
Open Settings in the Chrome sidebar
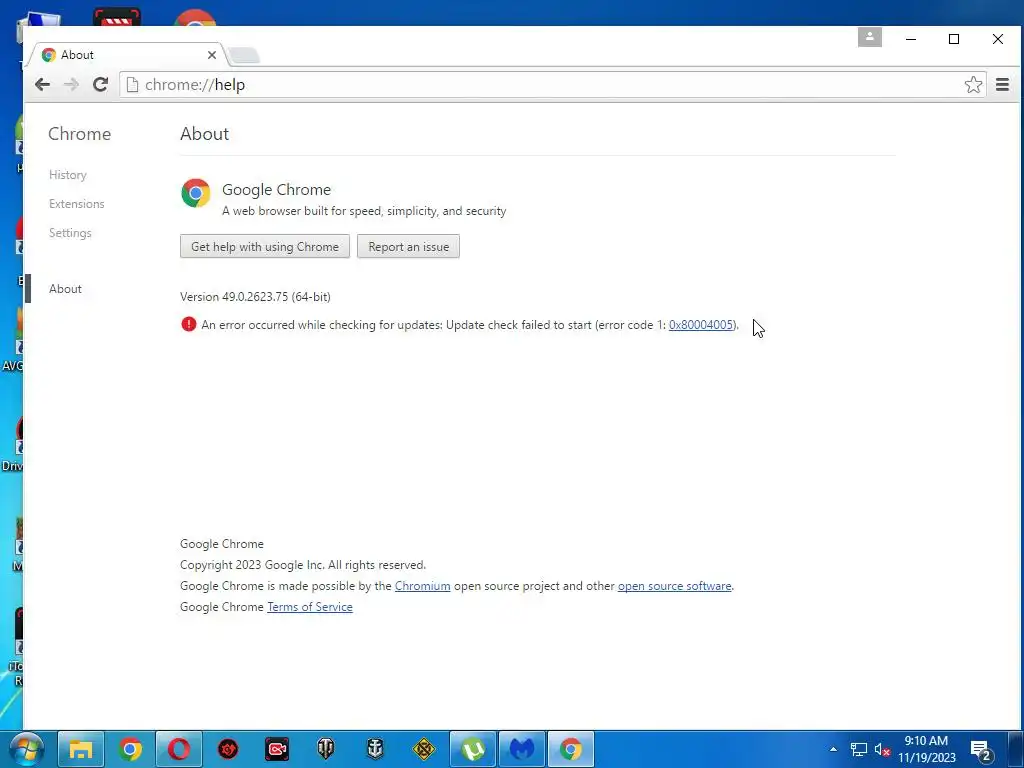pos(70,232)
